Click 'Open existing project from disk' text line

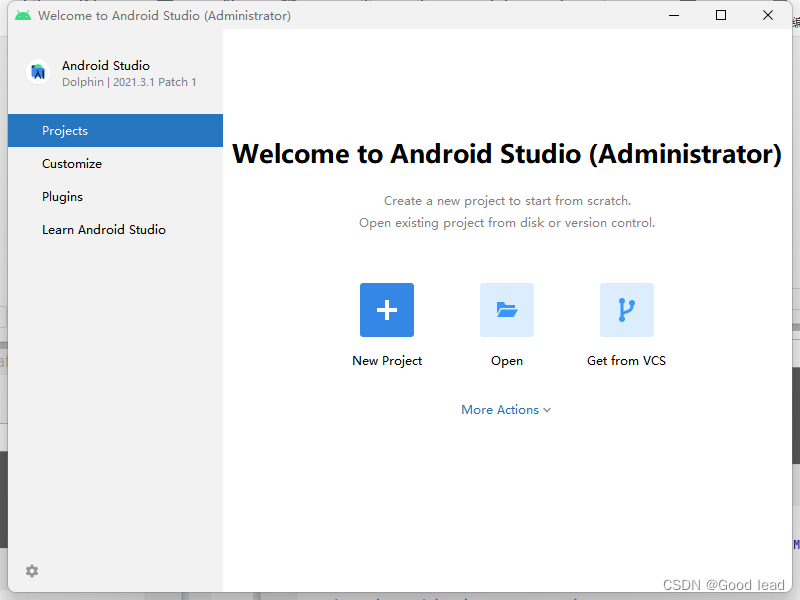click(507, 223)
